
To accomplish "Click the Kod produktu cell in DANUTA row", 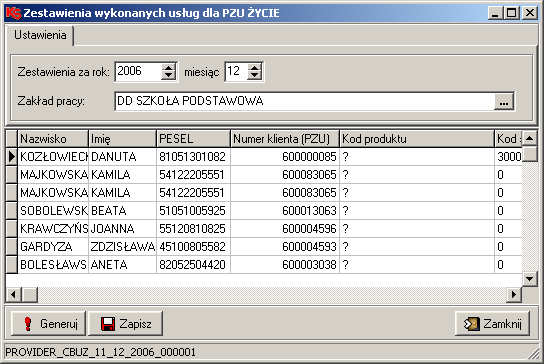I will [x=417, y=157].
